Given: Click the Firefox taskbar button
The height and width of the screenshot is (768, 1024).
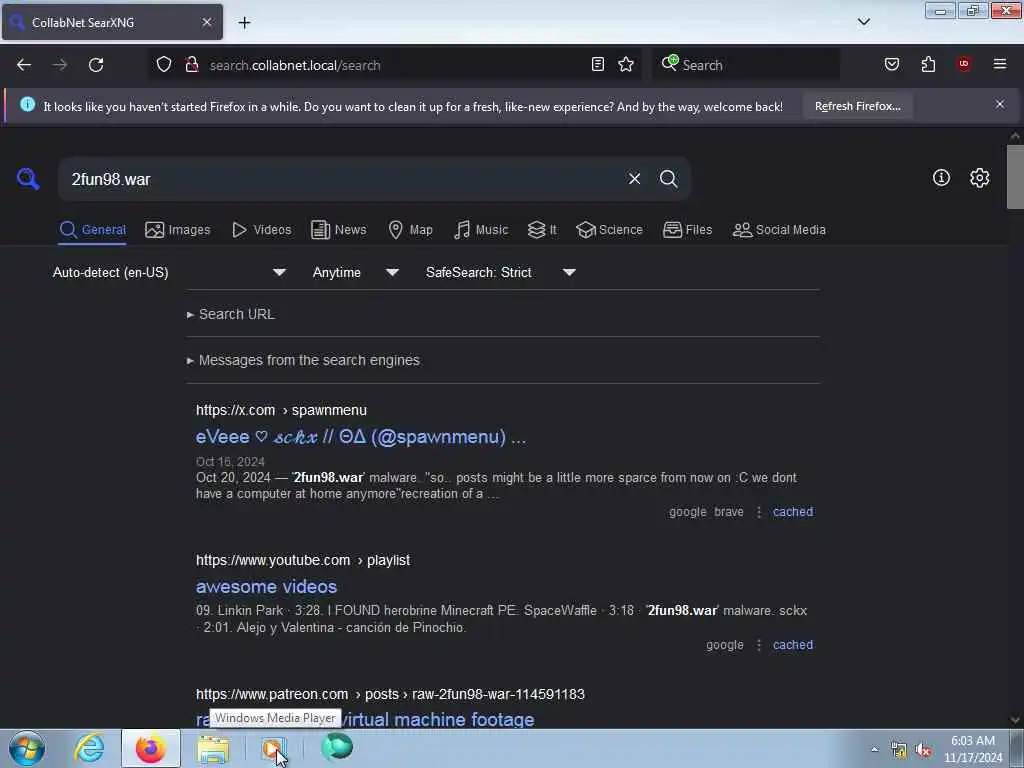Looking at the screenshot, I should pyautogui.click(x=150, y=748).
